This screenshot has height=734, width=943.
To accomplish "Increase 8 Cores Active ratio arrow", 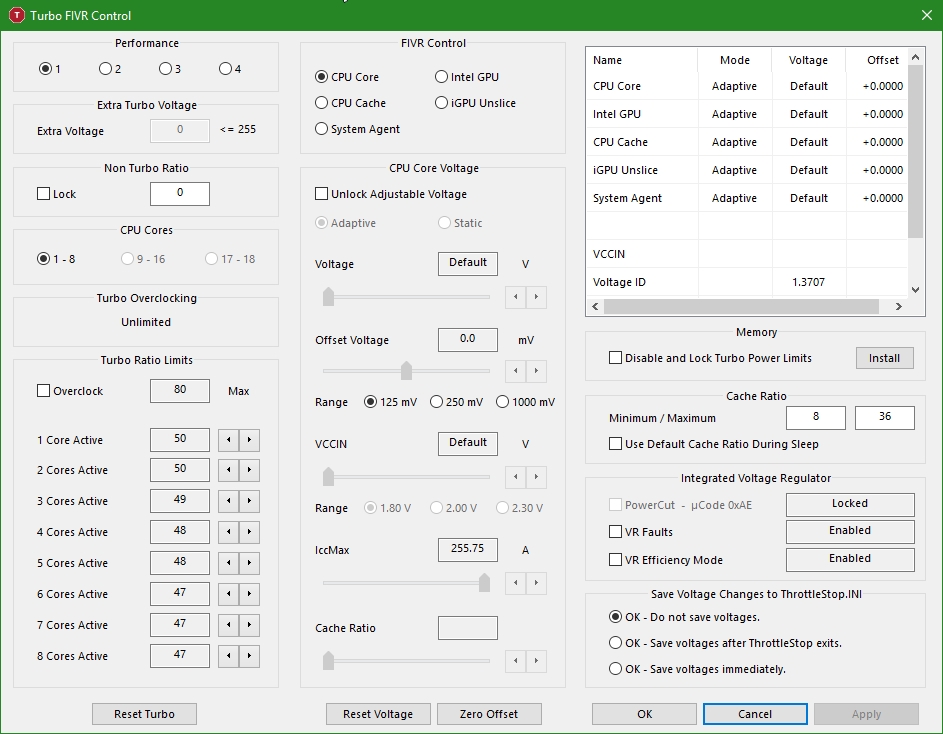I will coord(249,656).
